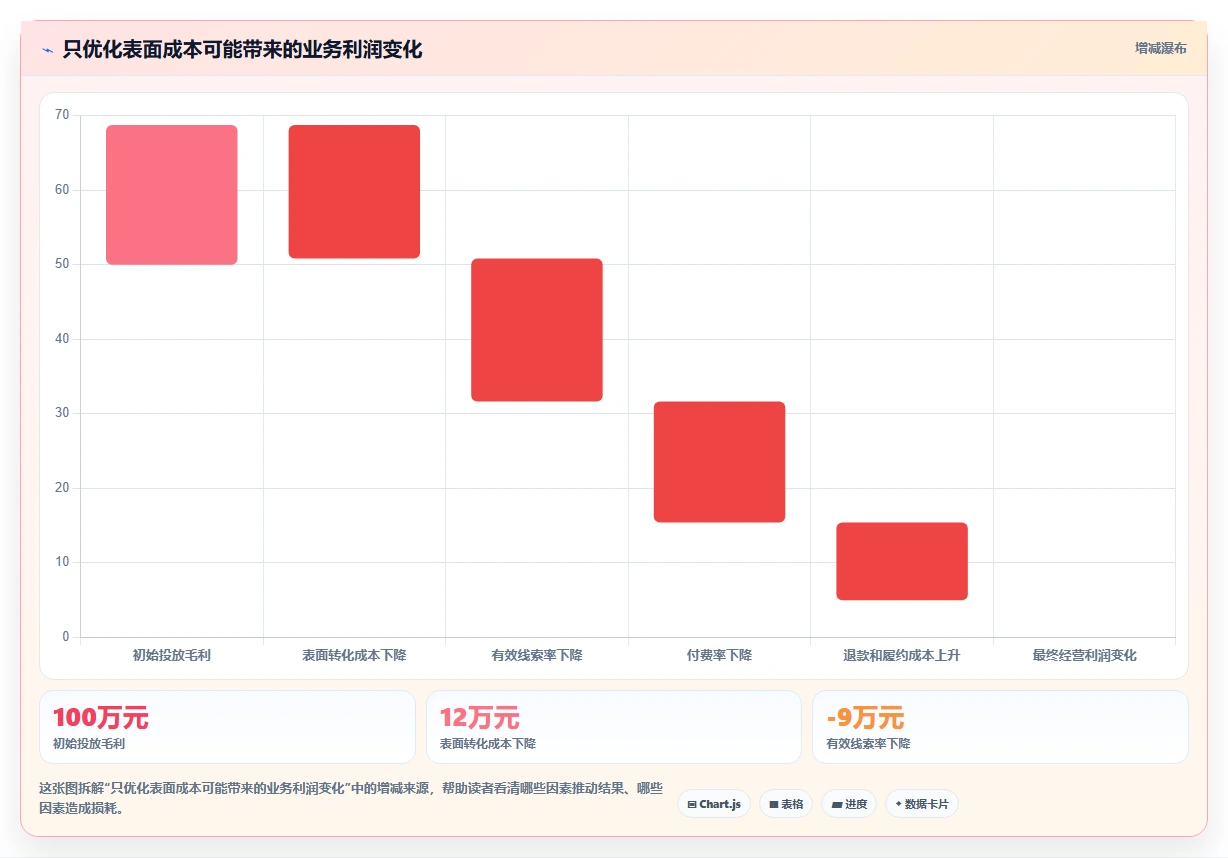This screenshot has height=858, width=1228.
Task: Click the 30 value on the y-axis
Action: (x=62, y=413)
